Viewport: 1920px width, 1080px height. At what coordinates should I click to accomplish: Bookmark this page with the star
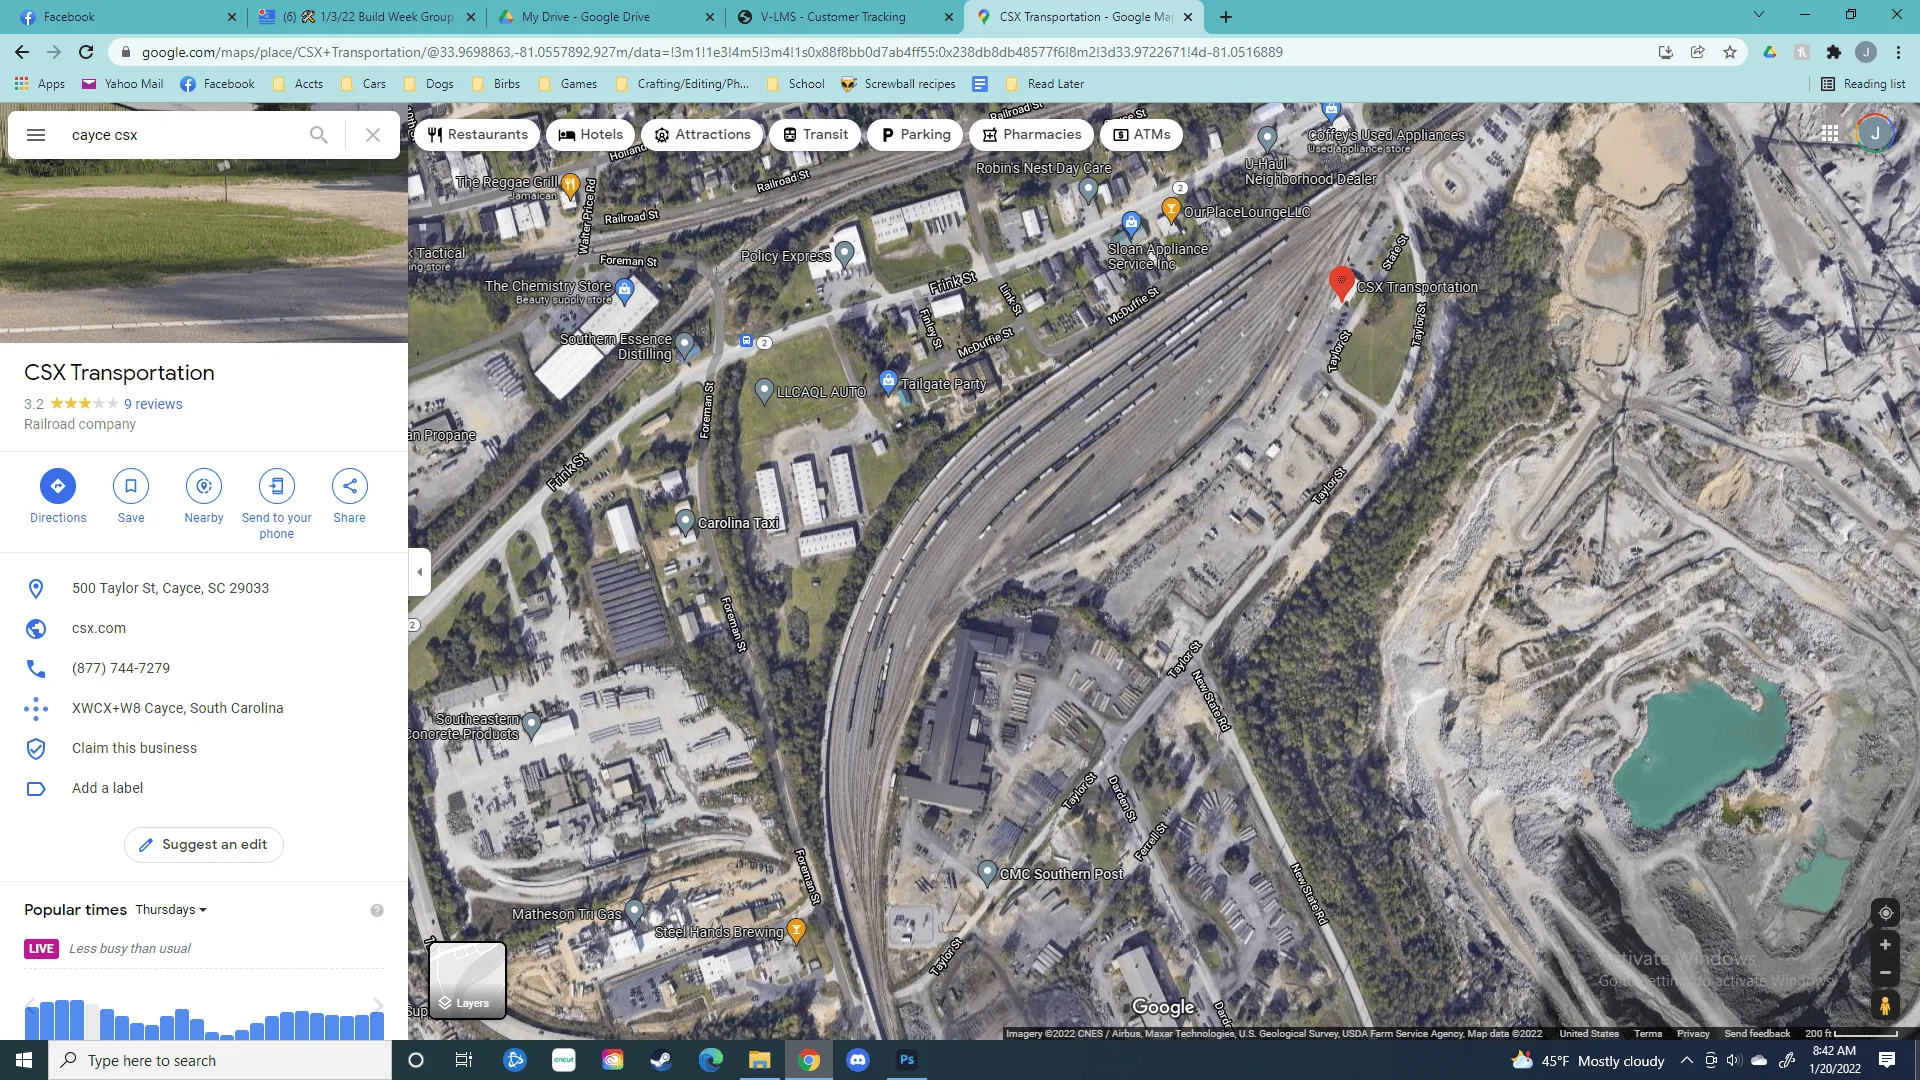pos(1730,52)
